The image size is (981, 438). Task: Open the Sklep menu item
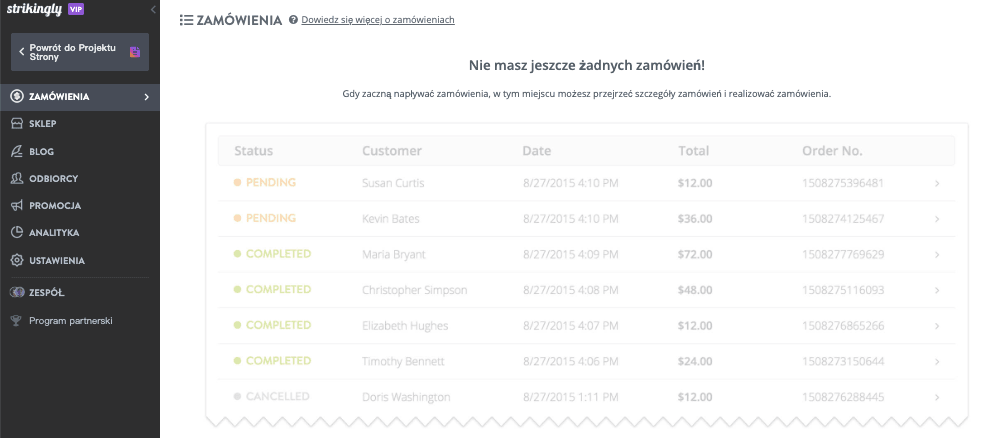tap(43, 124)
